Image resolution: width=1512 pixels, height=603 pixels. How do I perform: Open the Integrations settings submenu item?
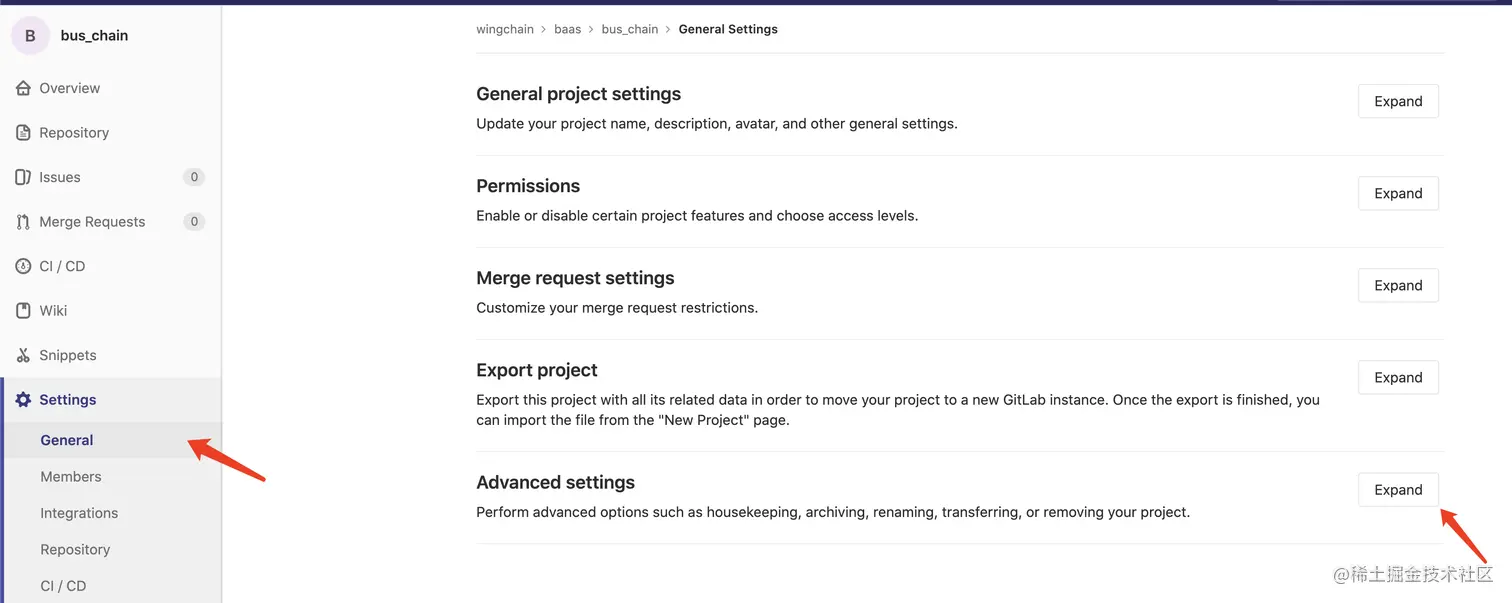point(79,513)
